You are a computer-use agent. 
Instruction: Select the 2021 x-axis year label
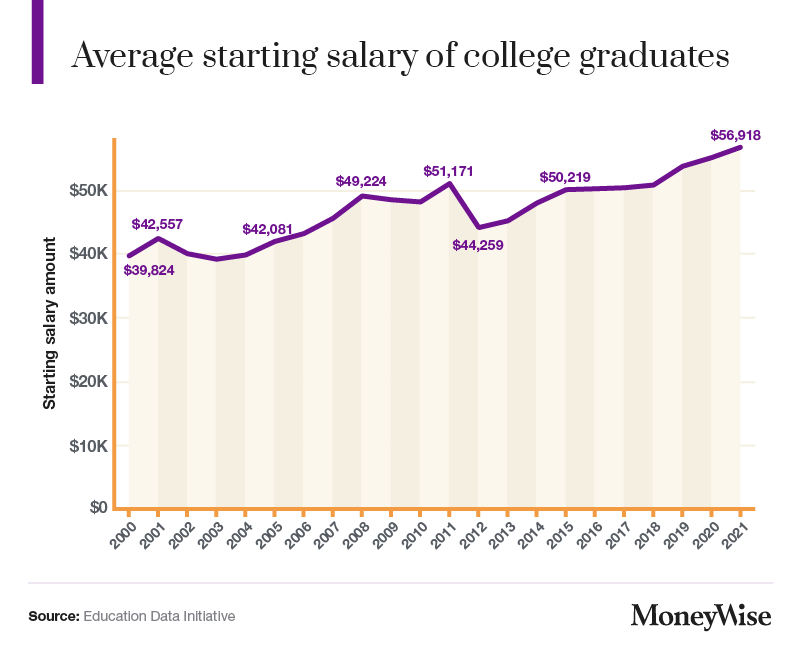pyautogui.click(x=735, y=535)
